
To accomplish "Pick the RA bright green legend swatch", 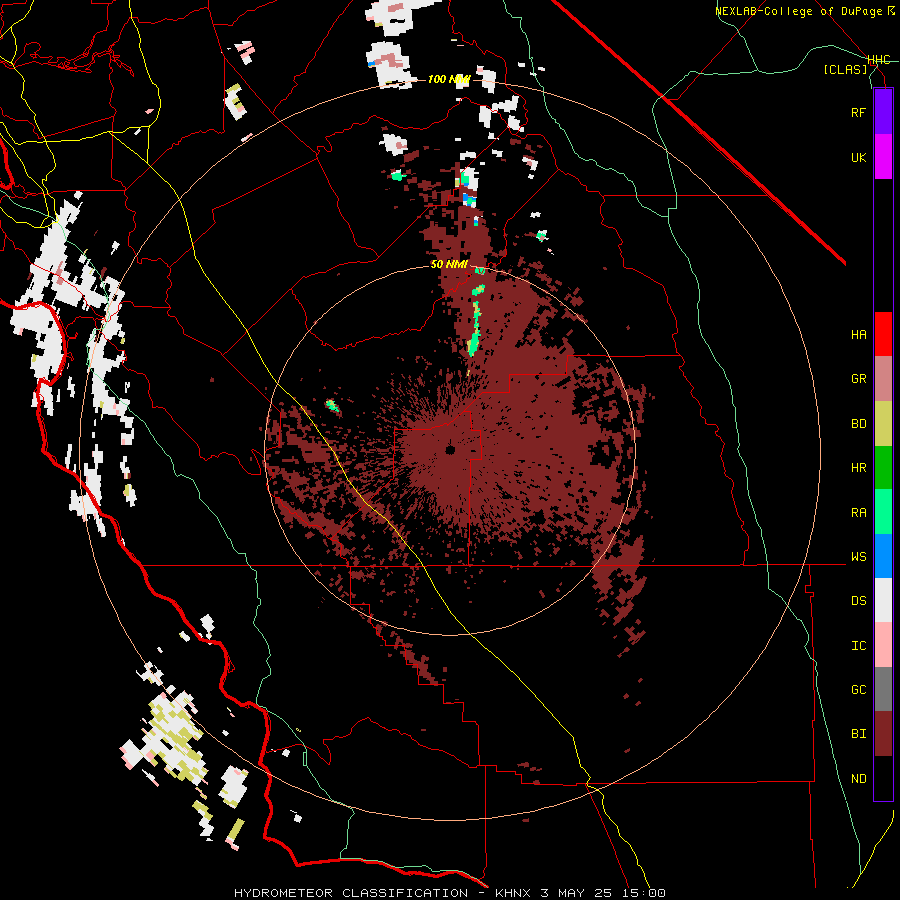I will click(883, 512).
